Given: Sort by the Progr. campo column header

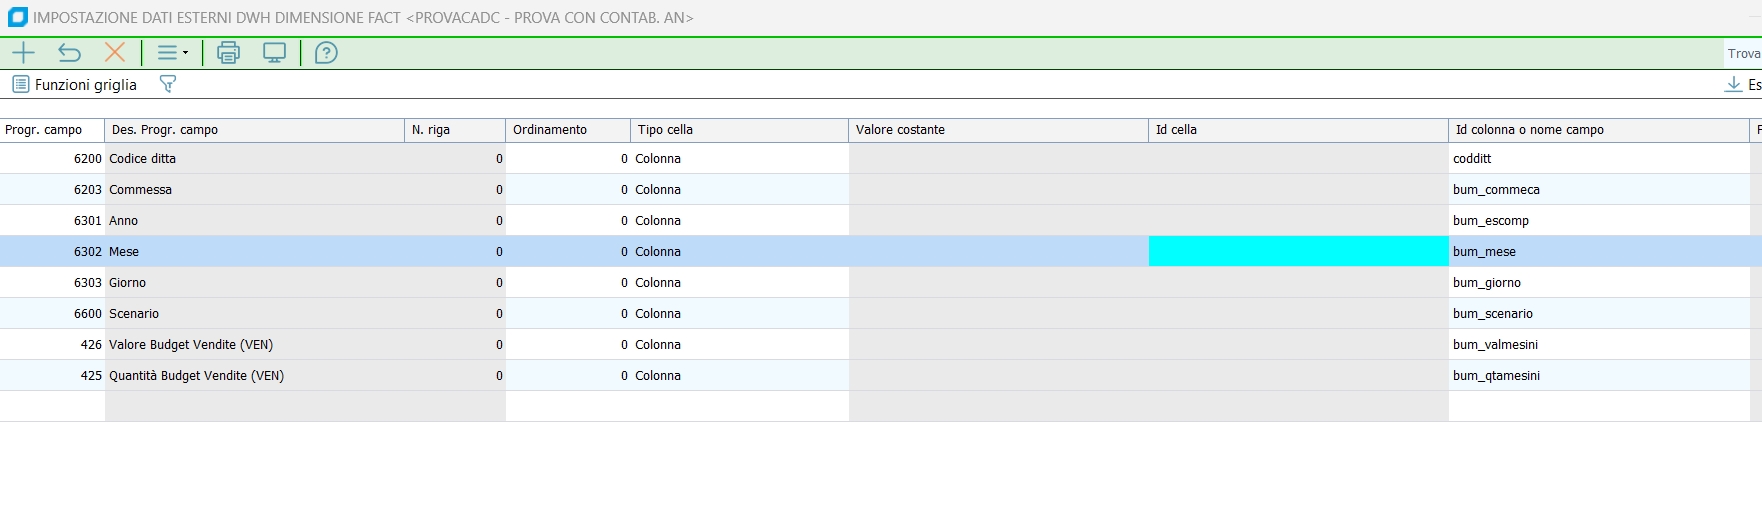Looking at the screenshot, I should point(52,130).
